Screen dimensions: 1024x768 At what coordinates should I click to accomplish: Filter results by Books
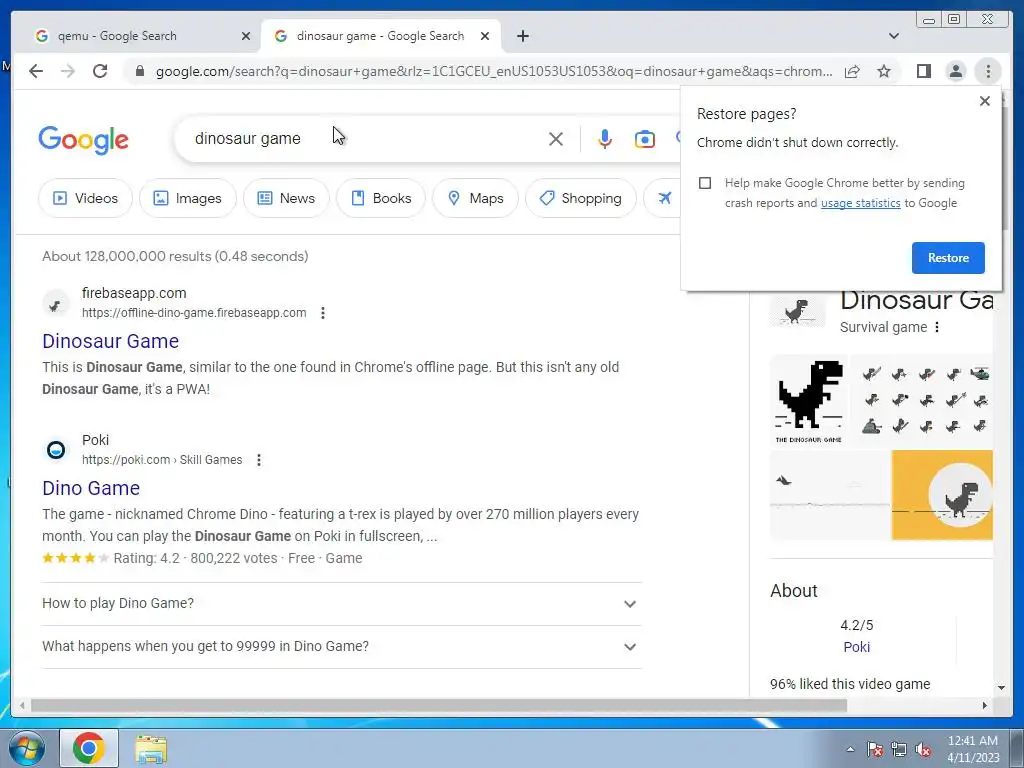[x=381, y=199]
